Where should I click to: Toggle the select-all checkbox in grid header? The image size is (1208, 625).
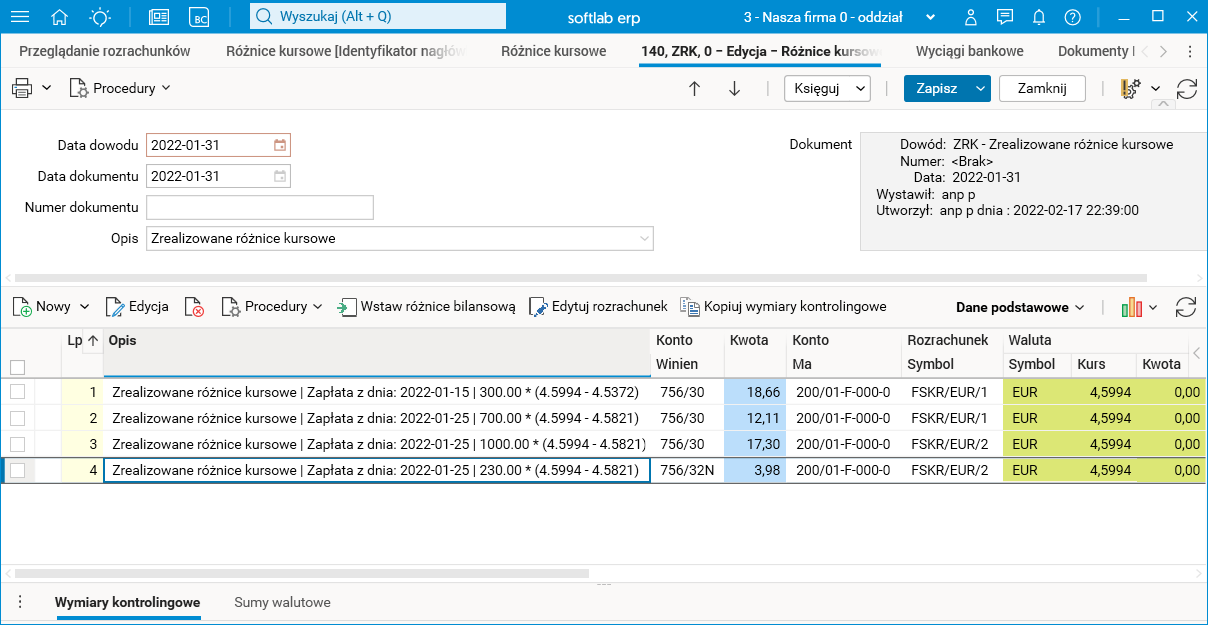click(17, 367)
